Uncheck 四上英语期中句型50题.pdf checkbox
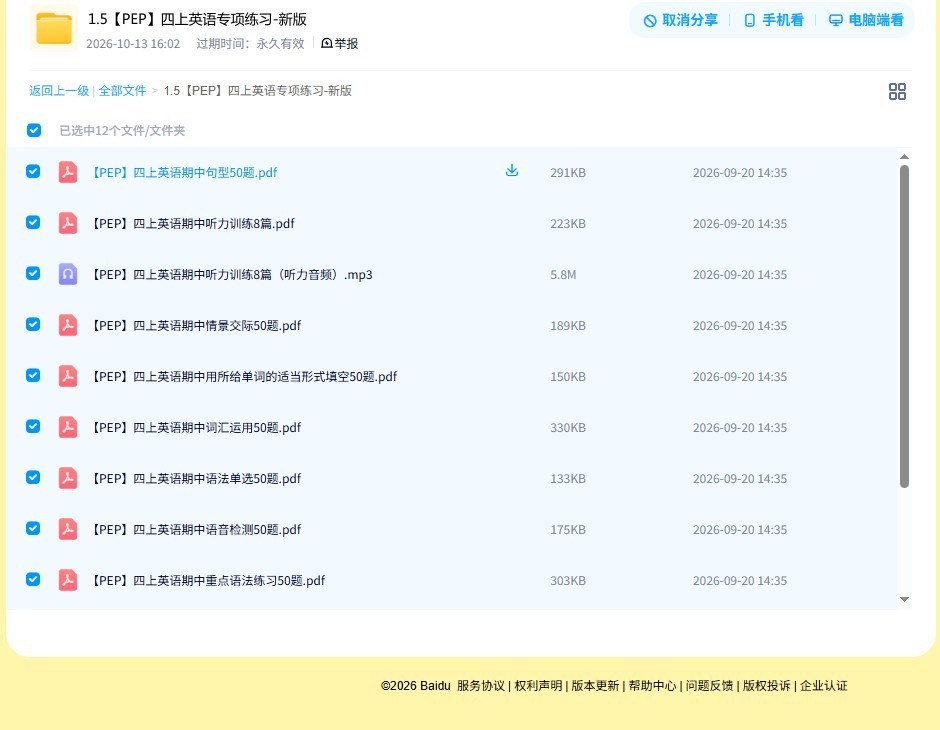The image size is (940, 730). [33, 171]
